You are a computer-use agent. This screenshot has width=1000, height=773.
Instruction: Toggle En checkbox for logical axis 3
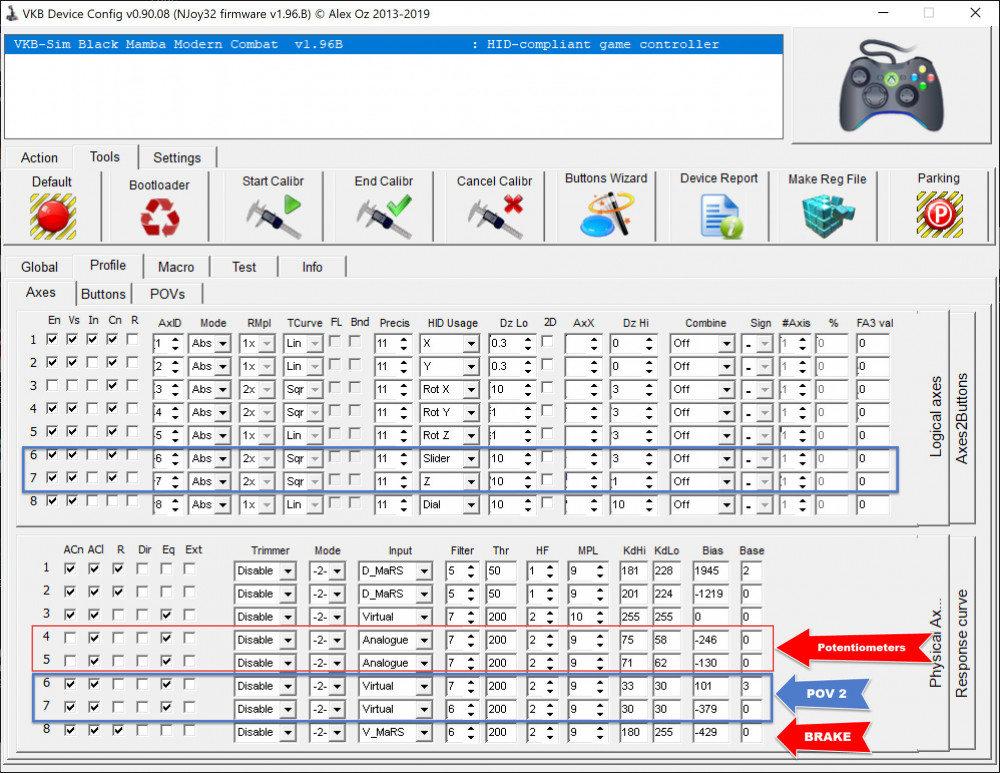point(54,386)
